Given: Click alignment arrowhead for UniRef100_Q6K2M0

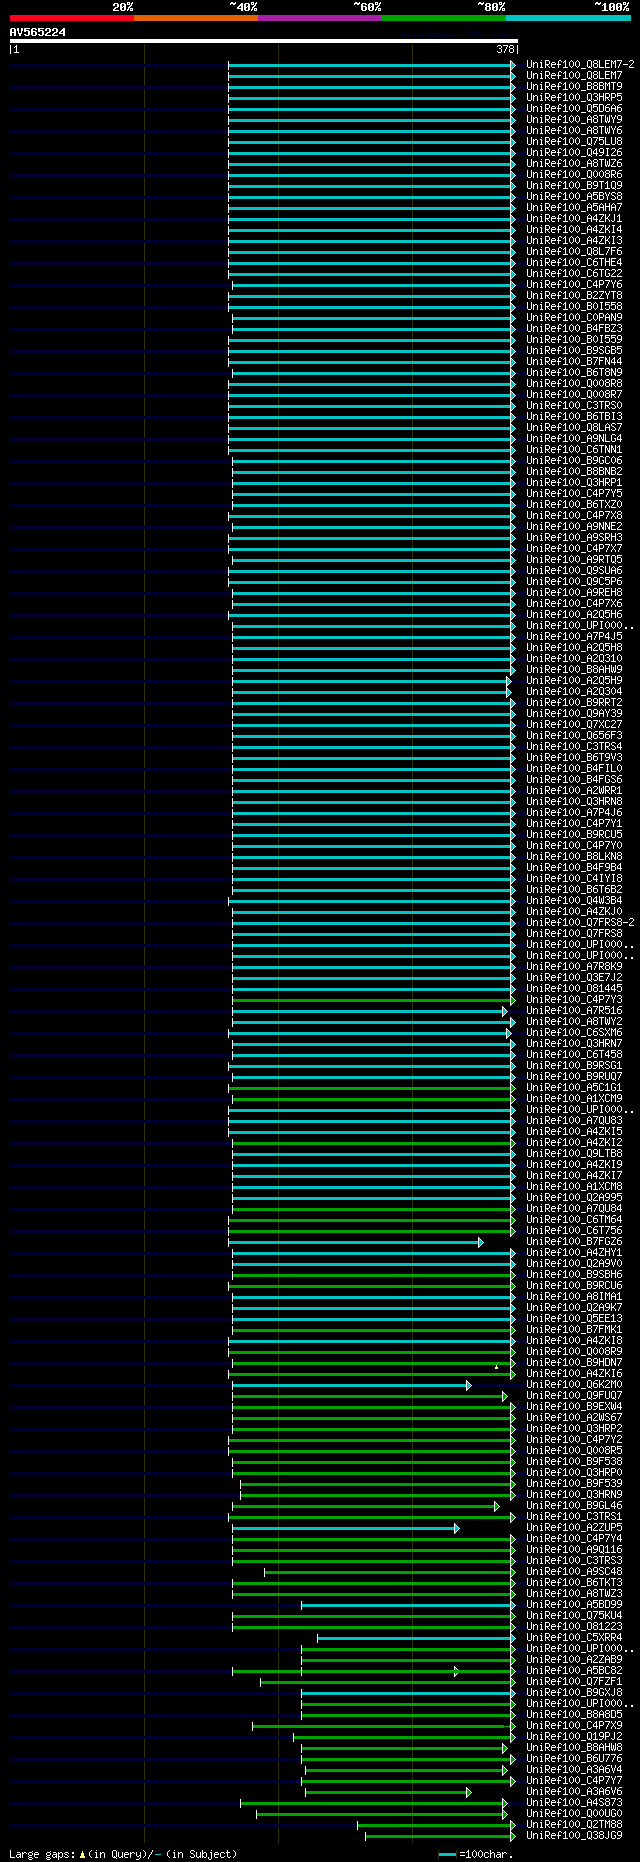Looking at the screenshot, I should [468, 1385].
